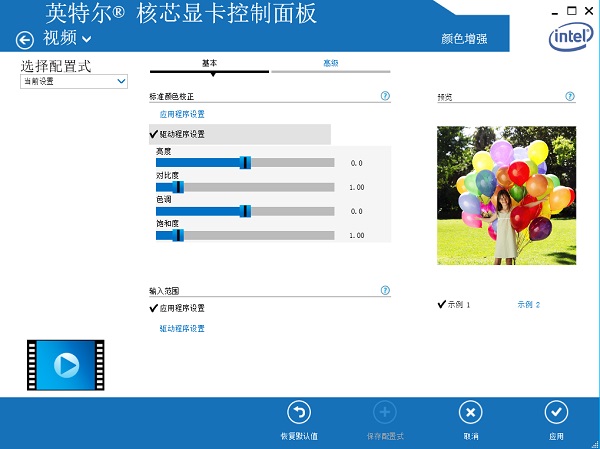Select 驱动程序设置 under 输入范围

[x=182, y=328]
